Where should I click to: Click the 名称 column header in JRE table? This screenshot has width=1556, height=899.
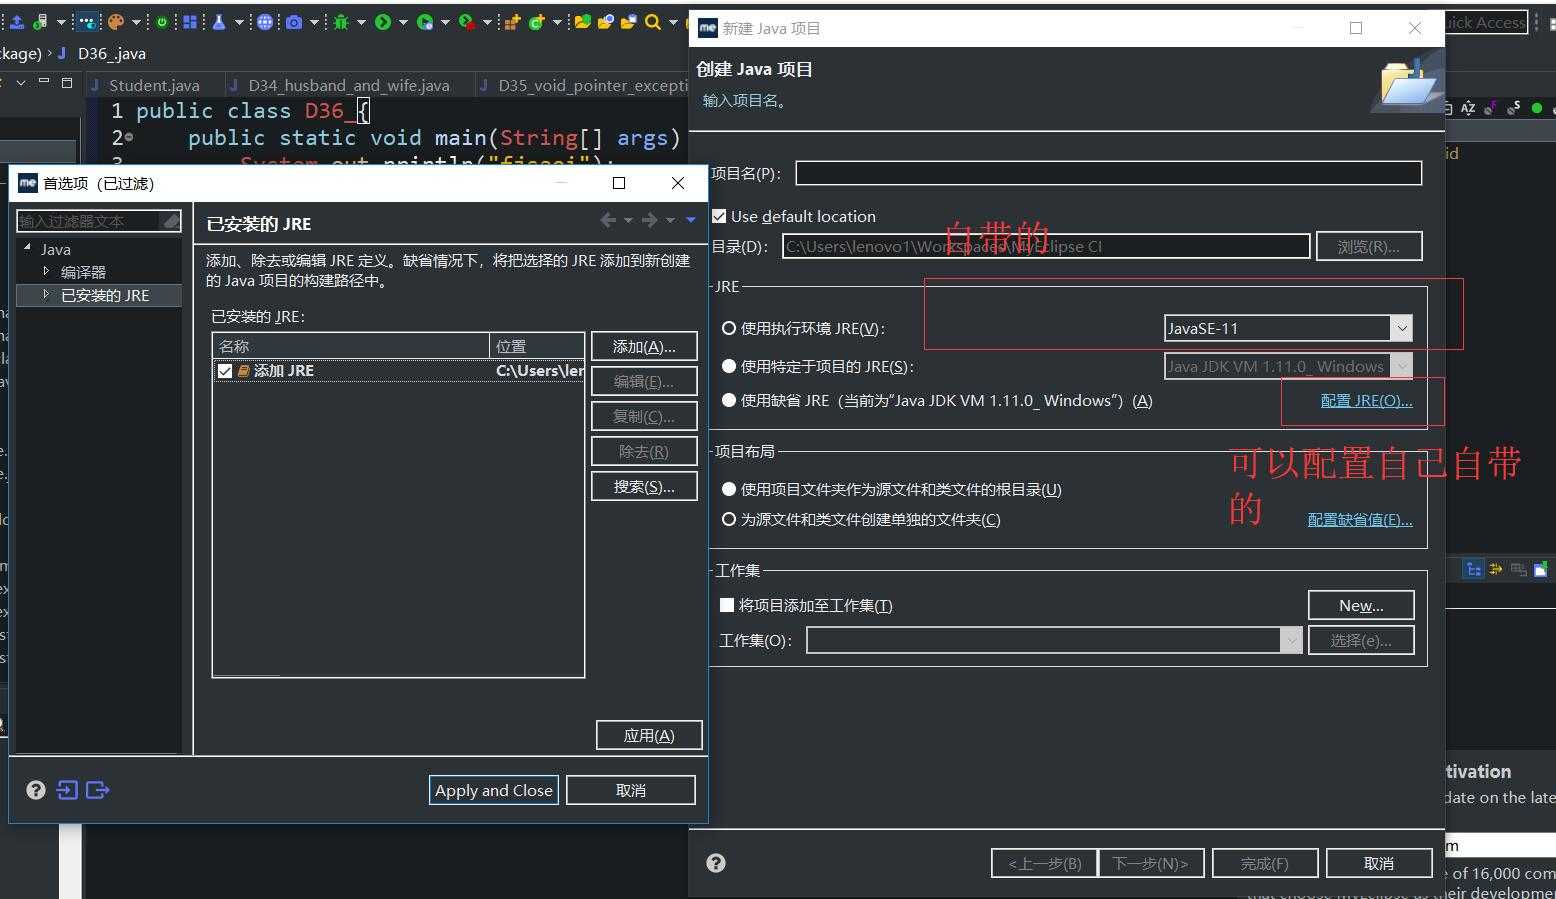click(x=351, y=346)
